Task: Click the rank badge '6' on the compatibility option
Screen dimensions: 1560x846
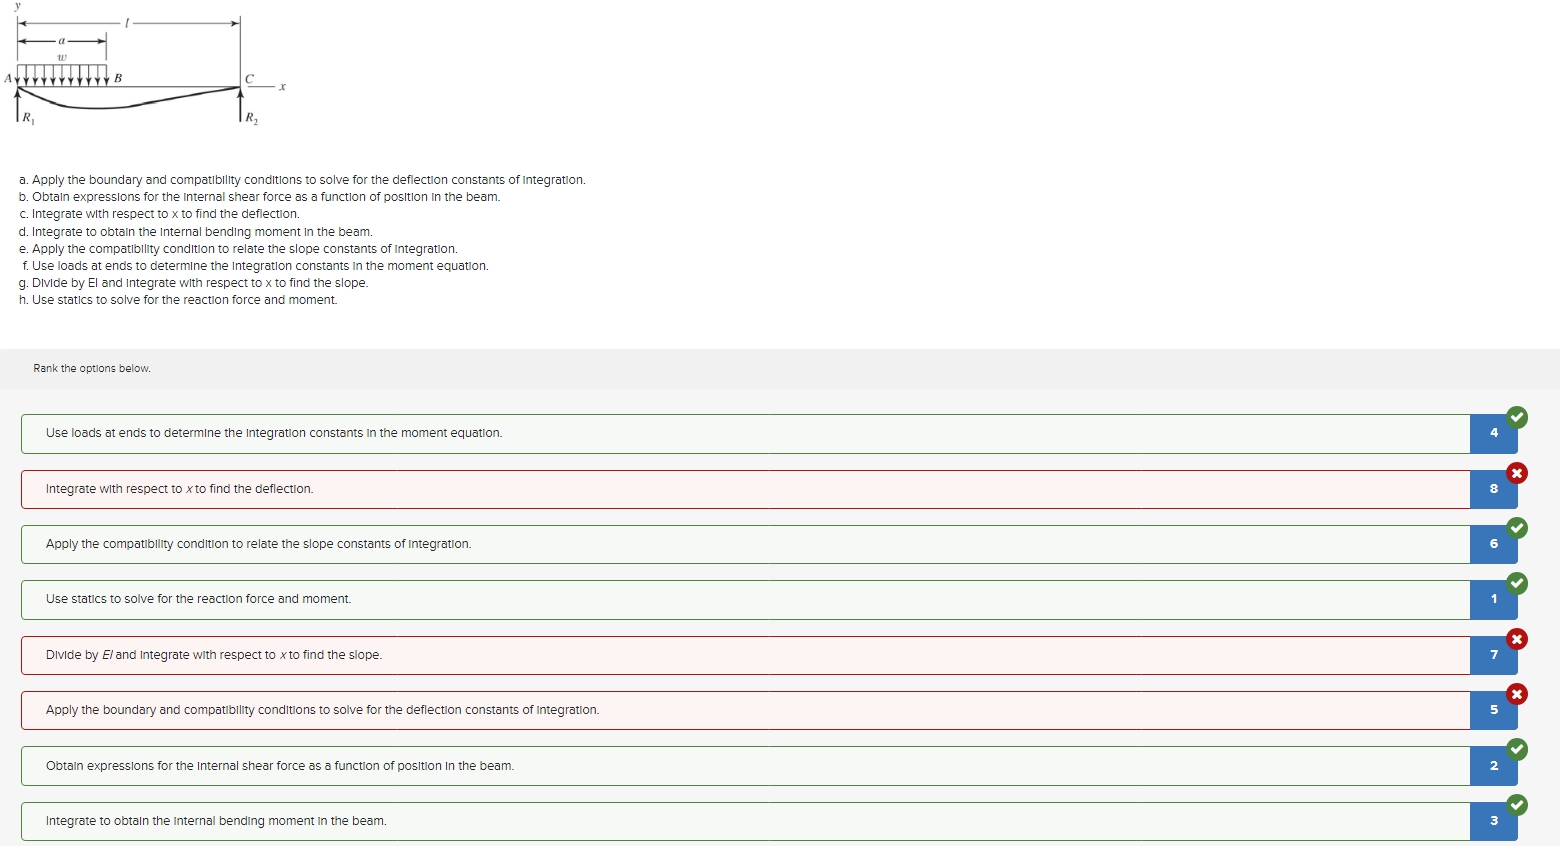Action: pyautogui.click(x=1493, y=543)
